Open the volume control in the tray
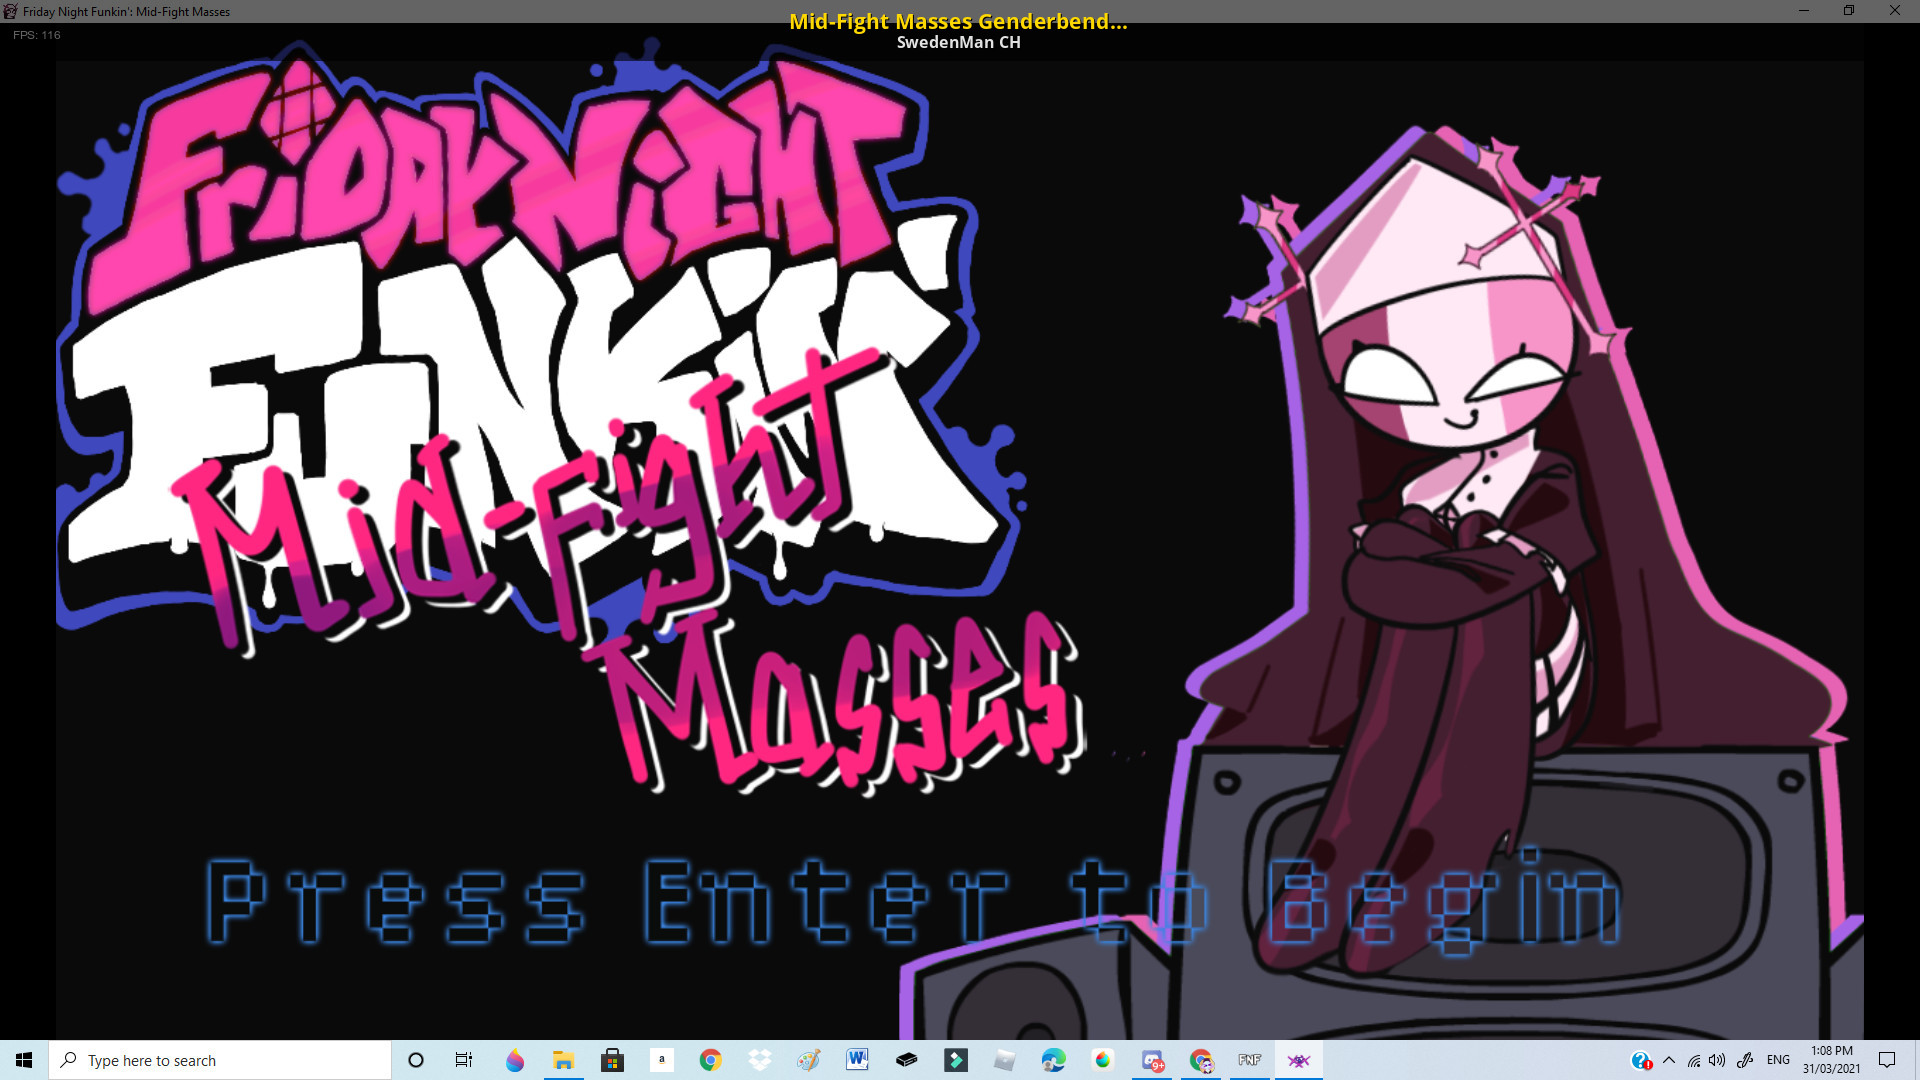 [1717, 1060]
